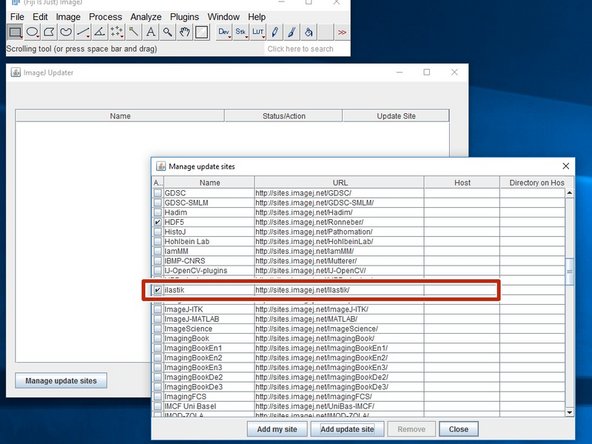Select the Rectangle selection tool
592x444 pixels.
point(15,32)
